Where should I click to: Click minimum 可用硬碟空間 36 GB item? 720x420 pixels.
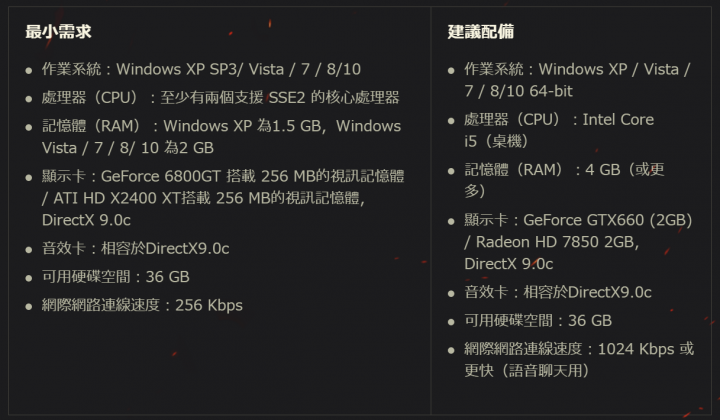(116, 277)
